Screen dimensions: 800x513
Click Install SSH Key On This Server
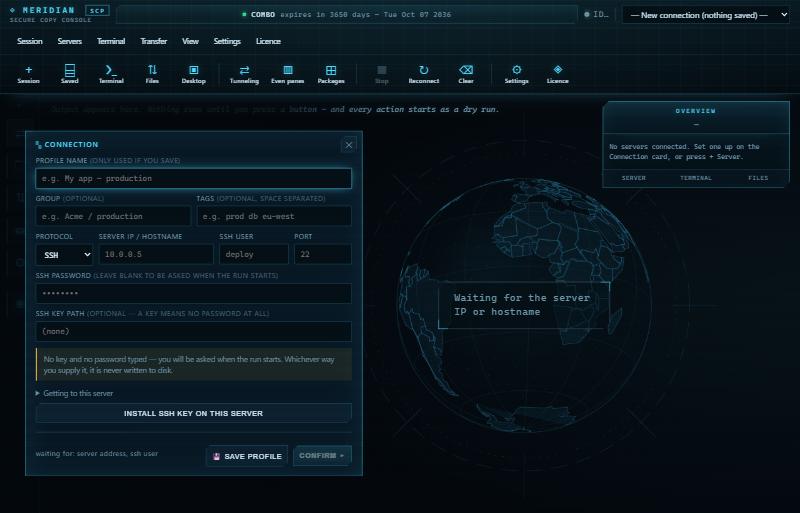coord(193,413)
